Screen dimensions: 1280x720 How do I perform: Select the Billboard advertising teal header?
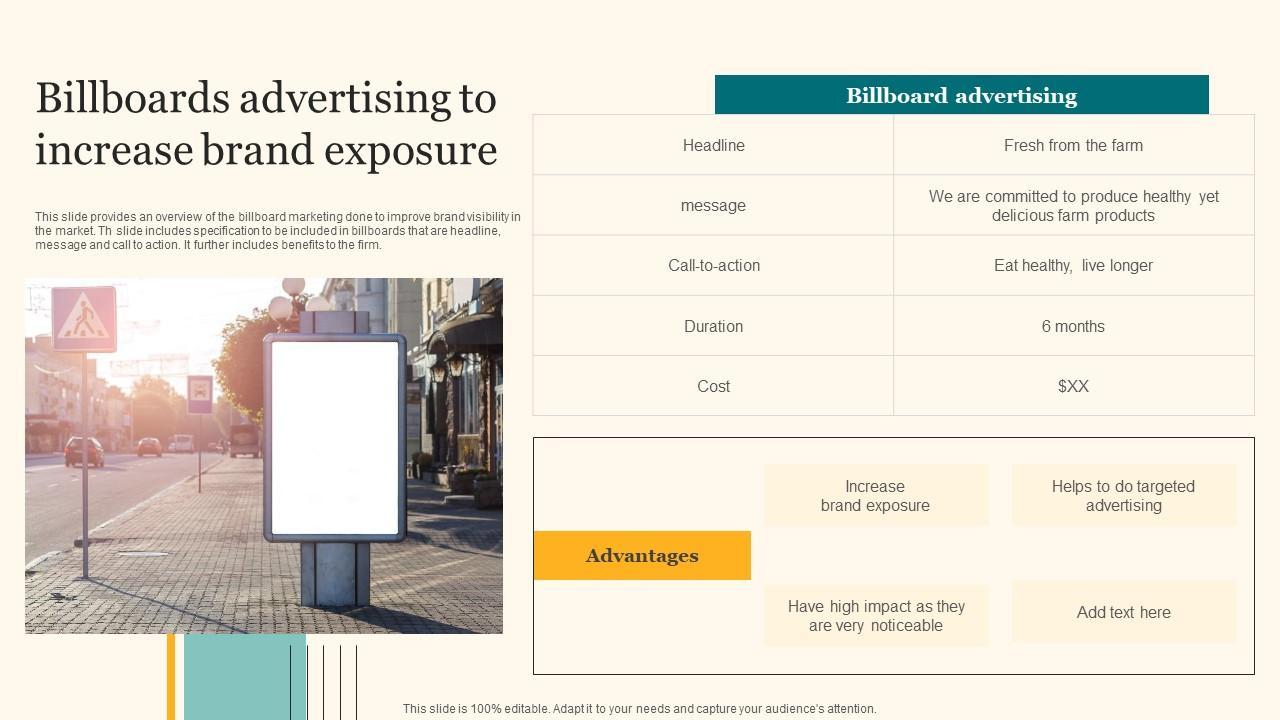(961, 95)
